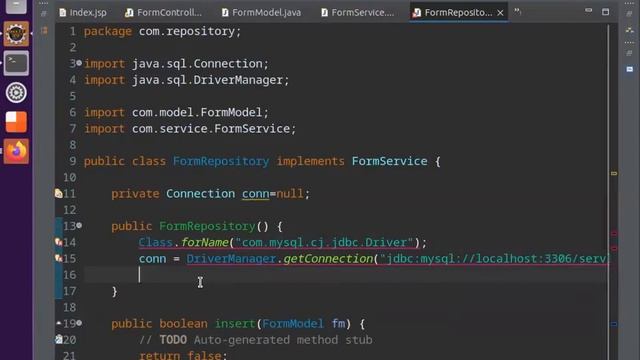
Task: Click the error marker on line 14
Action: pos(59,242)
